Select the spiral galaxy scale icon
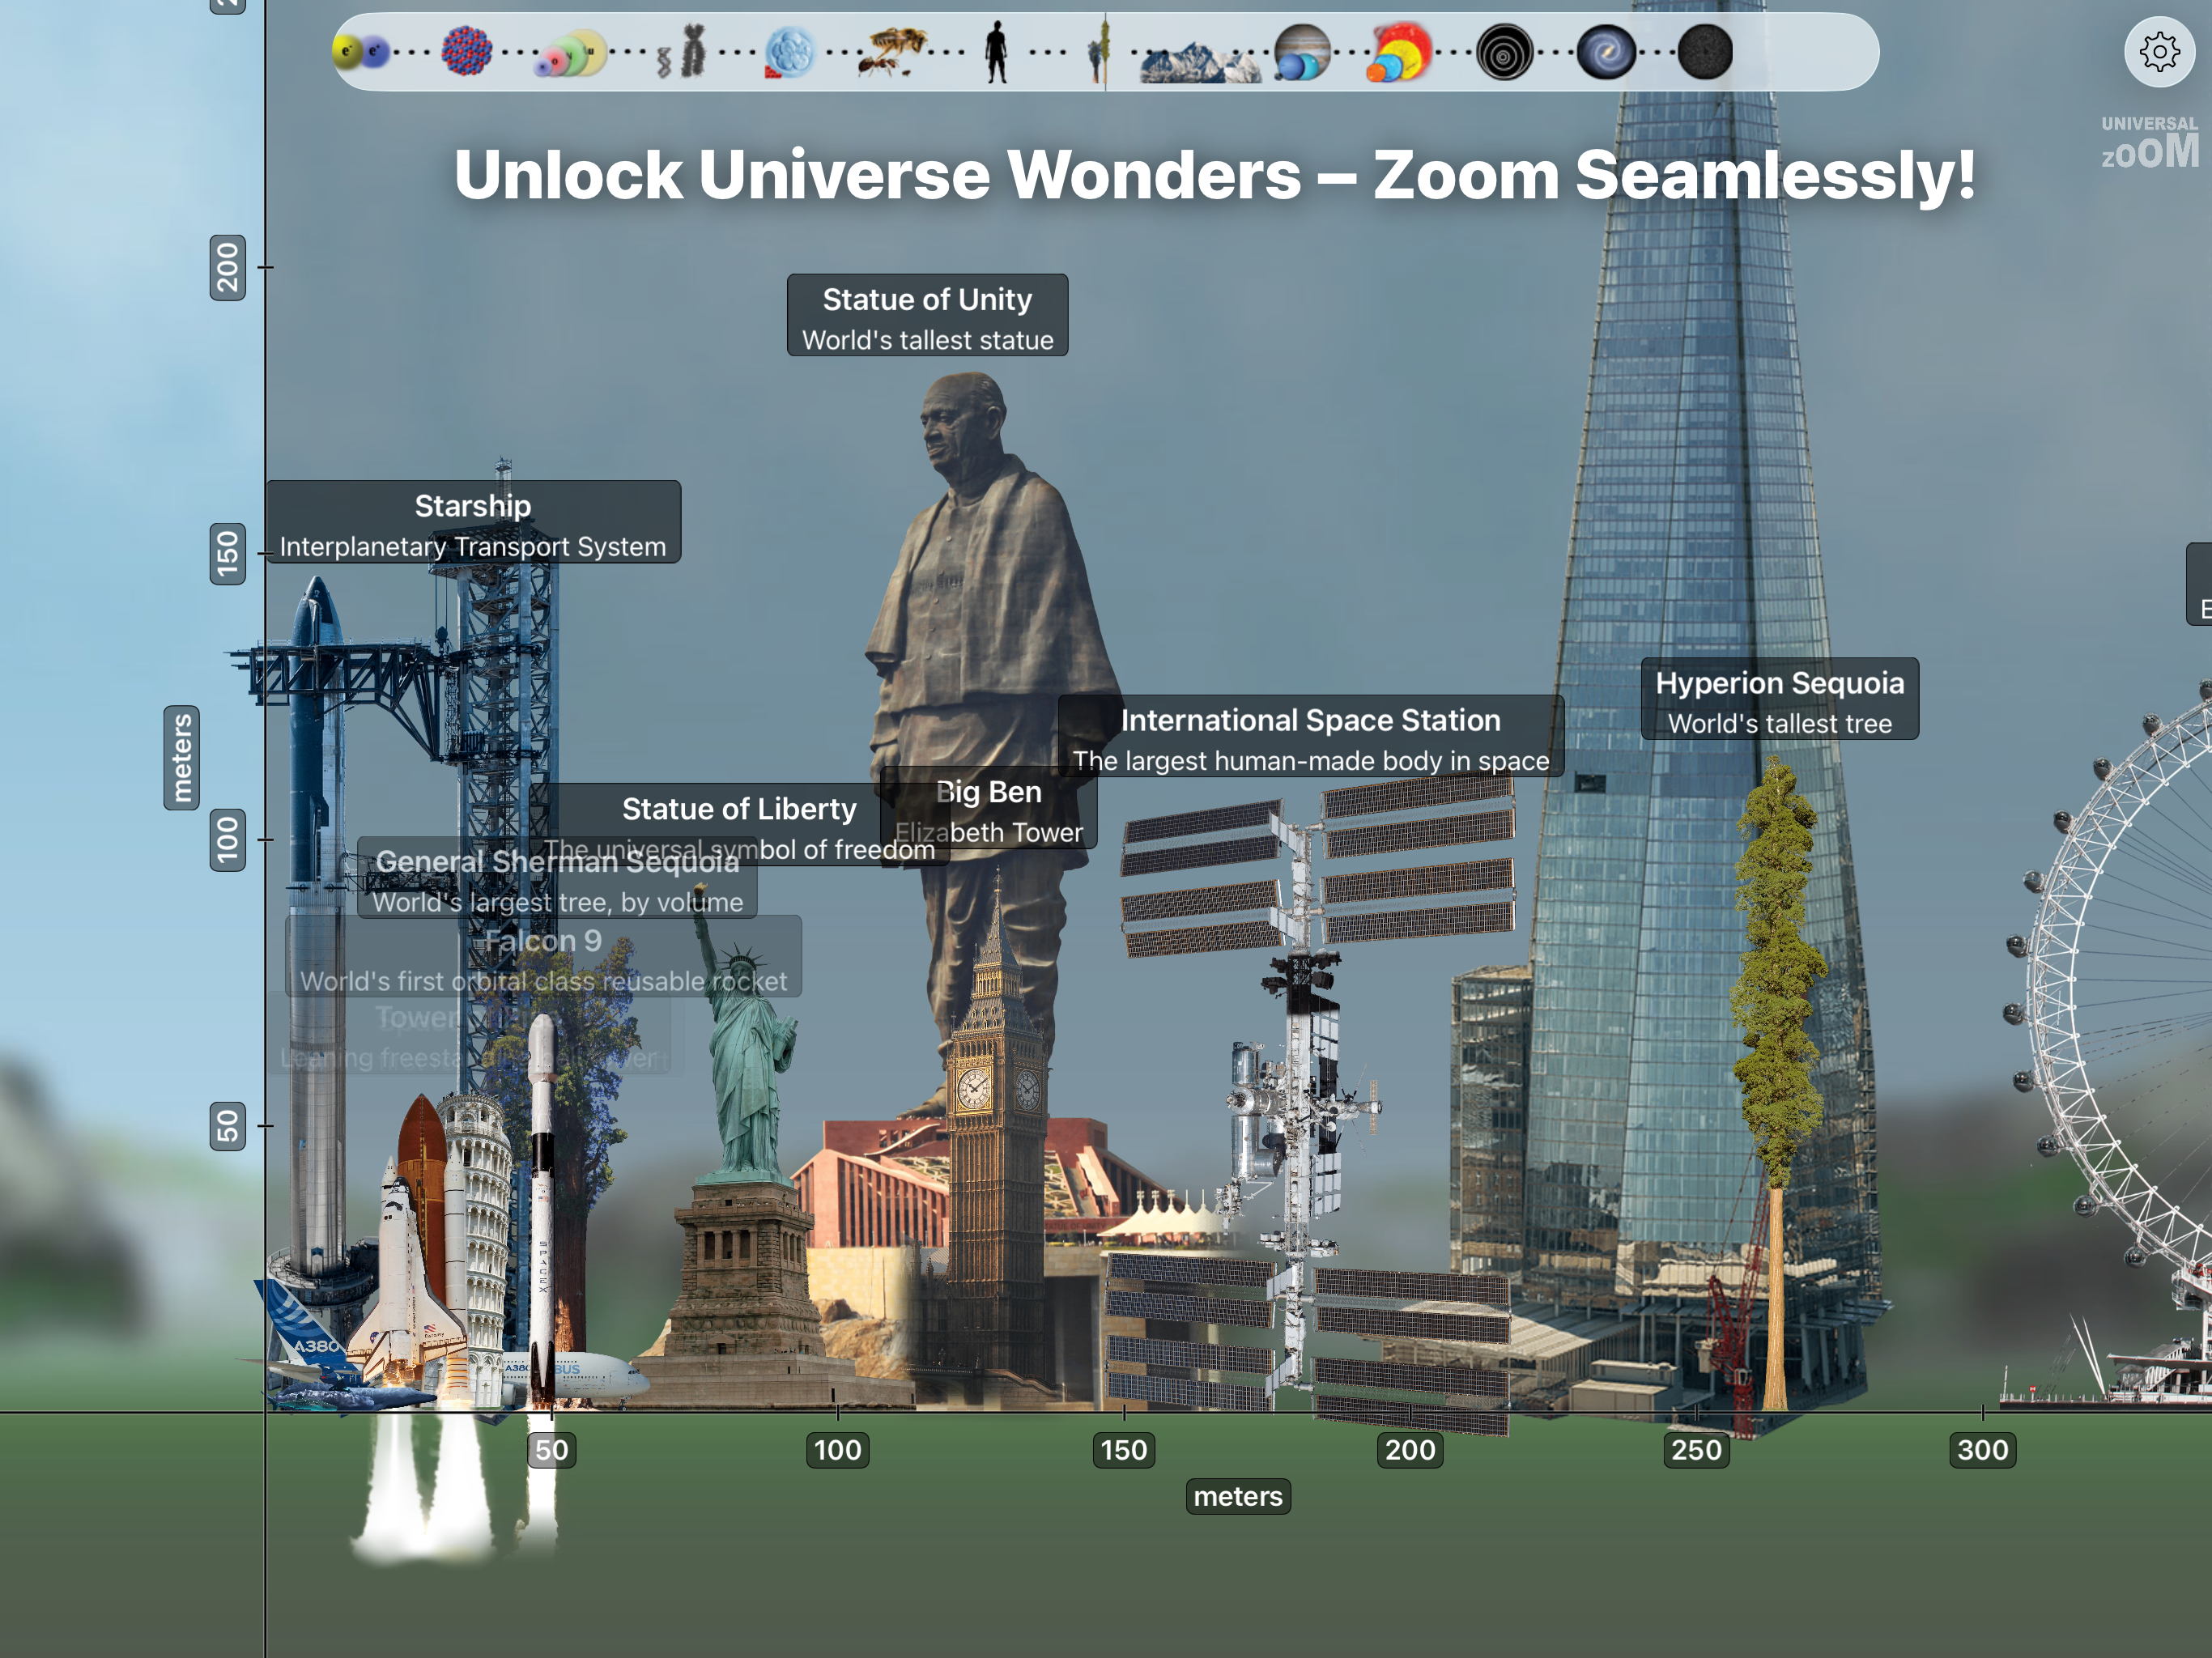 (1606, 53)
